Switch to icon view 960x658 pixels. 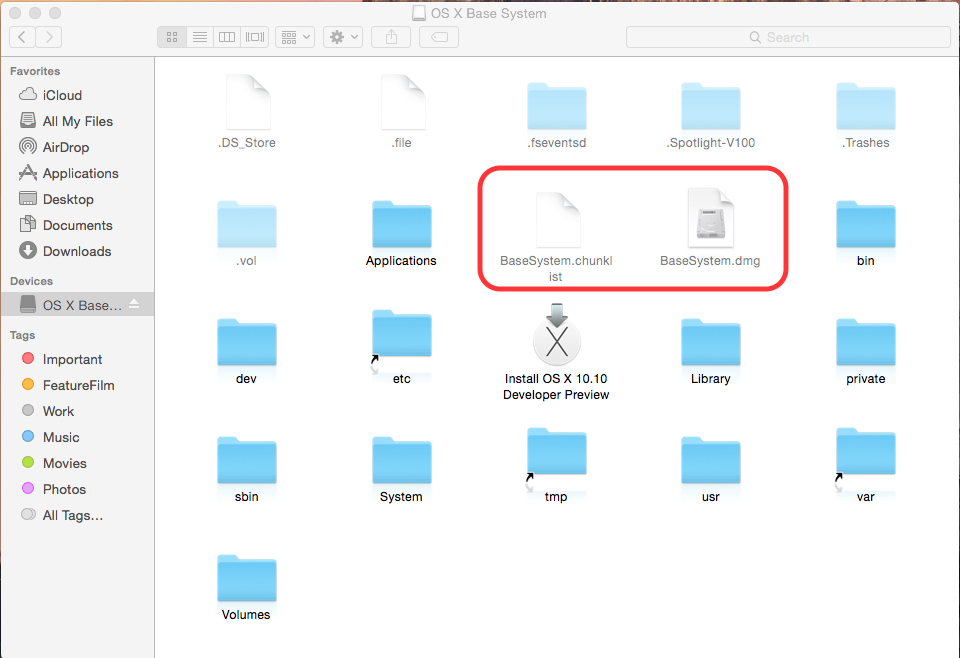[x=172, y=37]
